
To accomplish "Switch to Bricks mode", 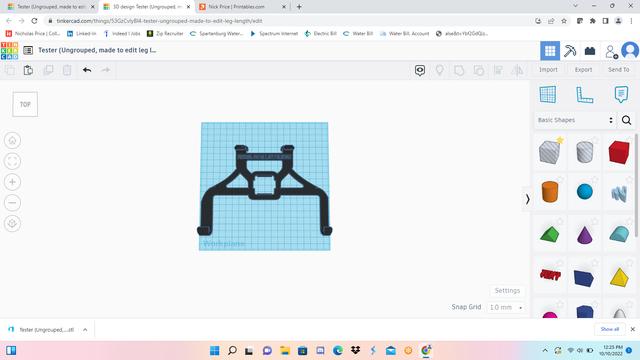I will (x=590, y=51).
